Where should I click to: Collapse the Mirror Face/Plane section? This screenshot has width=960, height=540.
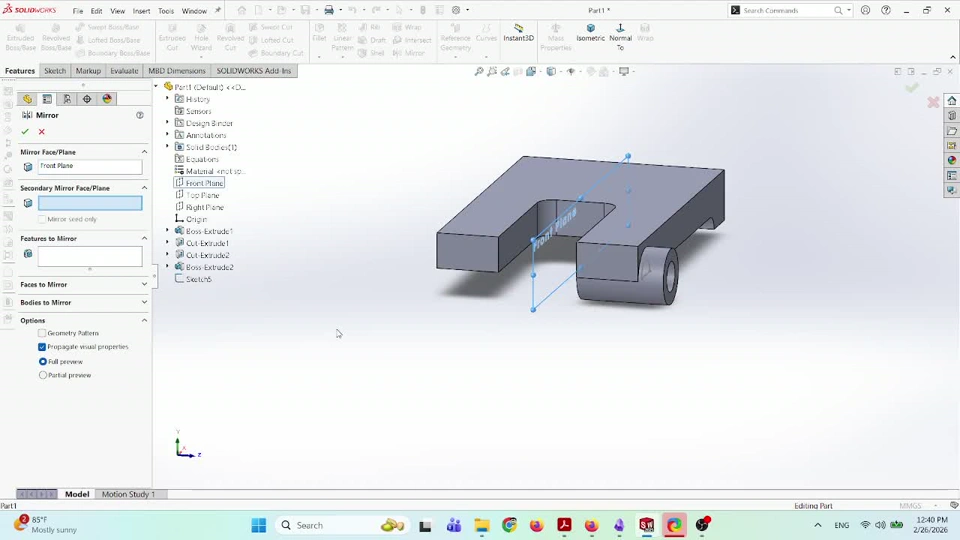pyautogui.click(x=144, y=152)
